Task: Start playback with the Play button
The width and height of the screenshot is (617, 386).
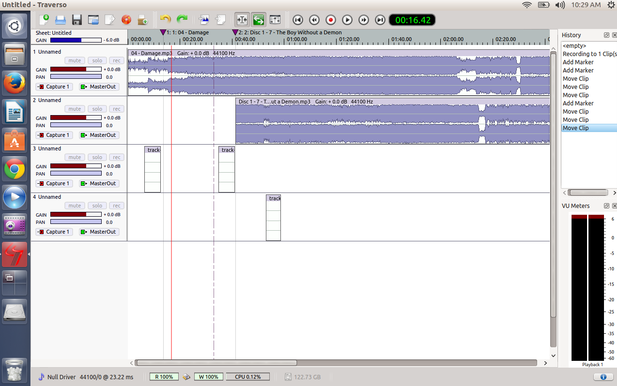Action: point(347,20)
